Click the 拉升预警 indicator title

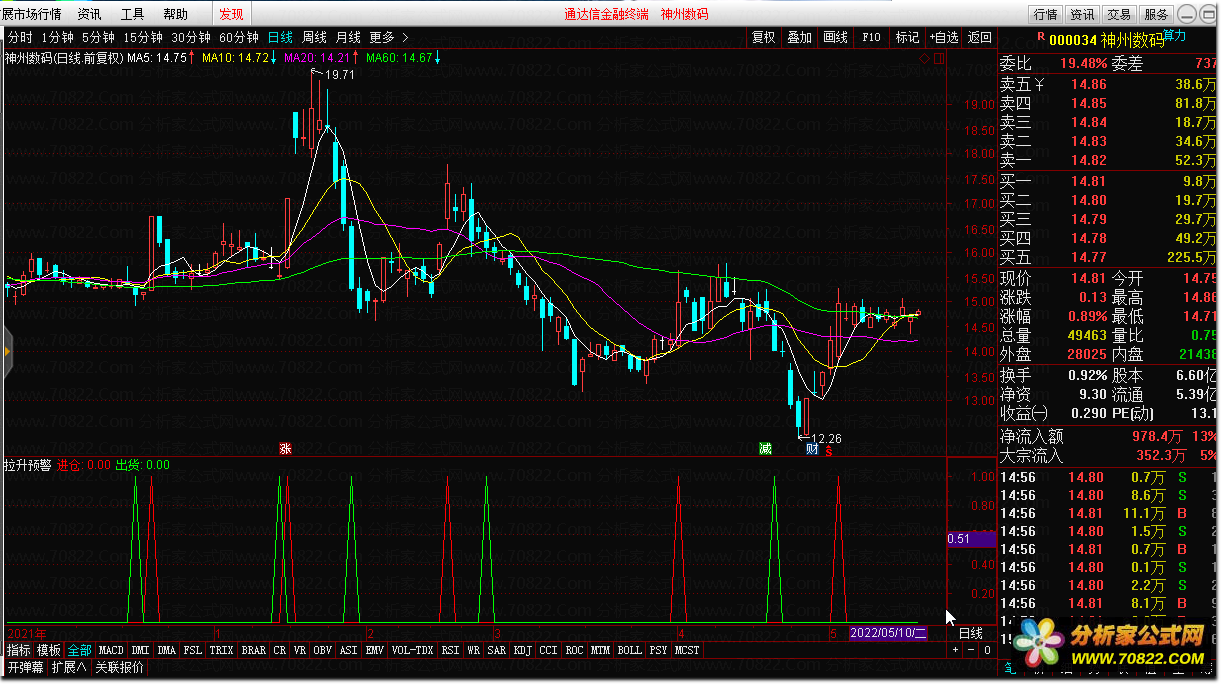(27, 465)
